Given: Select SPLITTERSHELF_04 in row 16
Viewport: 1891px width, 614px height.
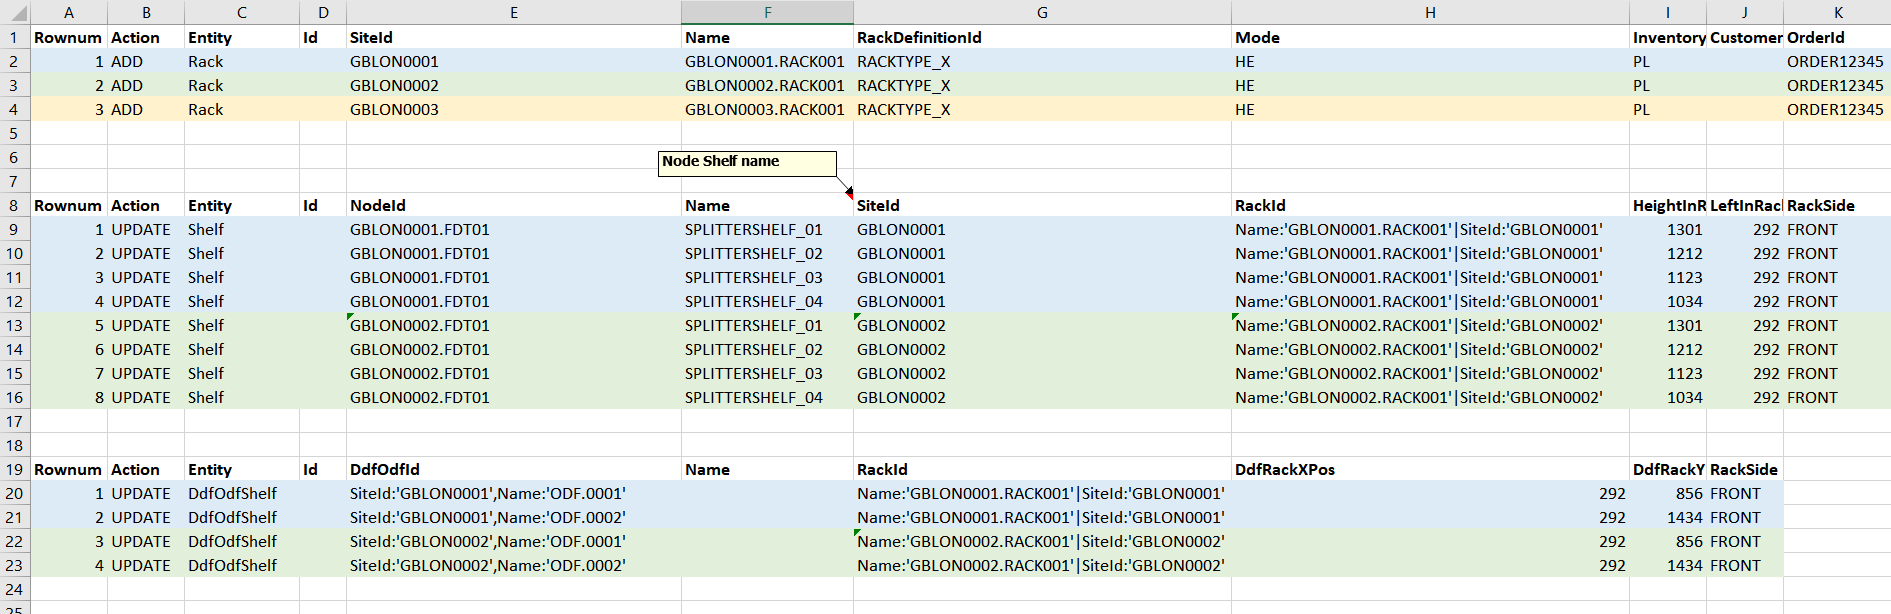Looking at the screenshot, I should (x=767, y=397).
